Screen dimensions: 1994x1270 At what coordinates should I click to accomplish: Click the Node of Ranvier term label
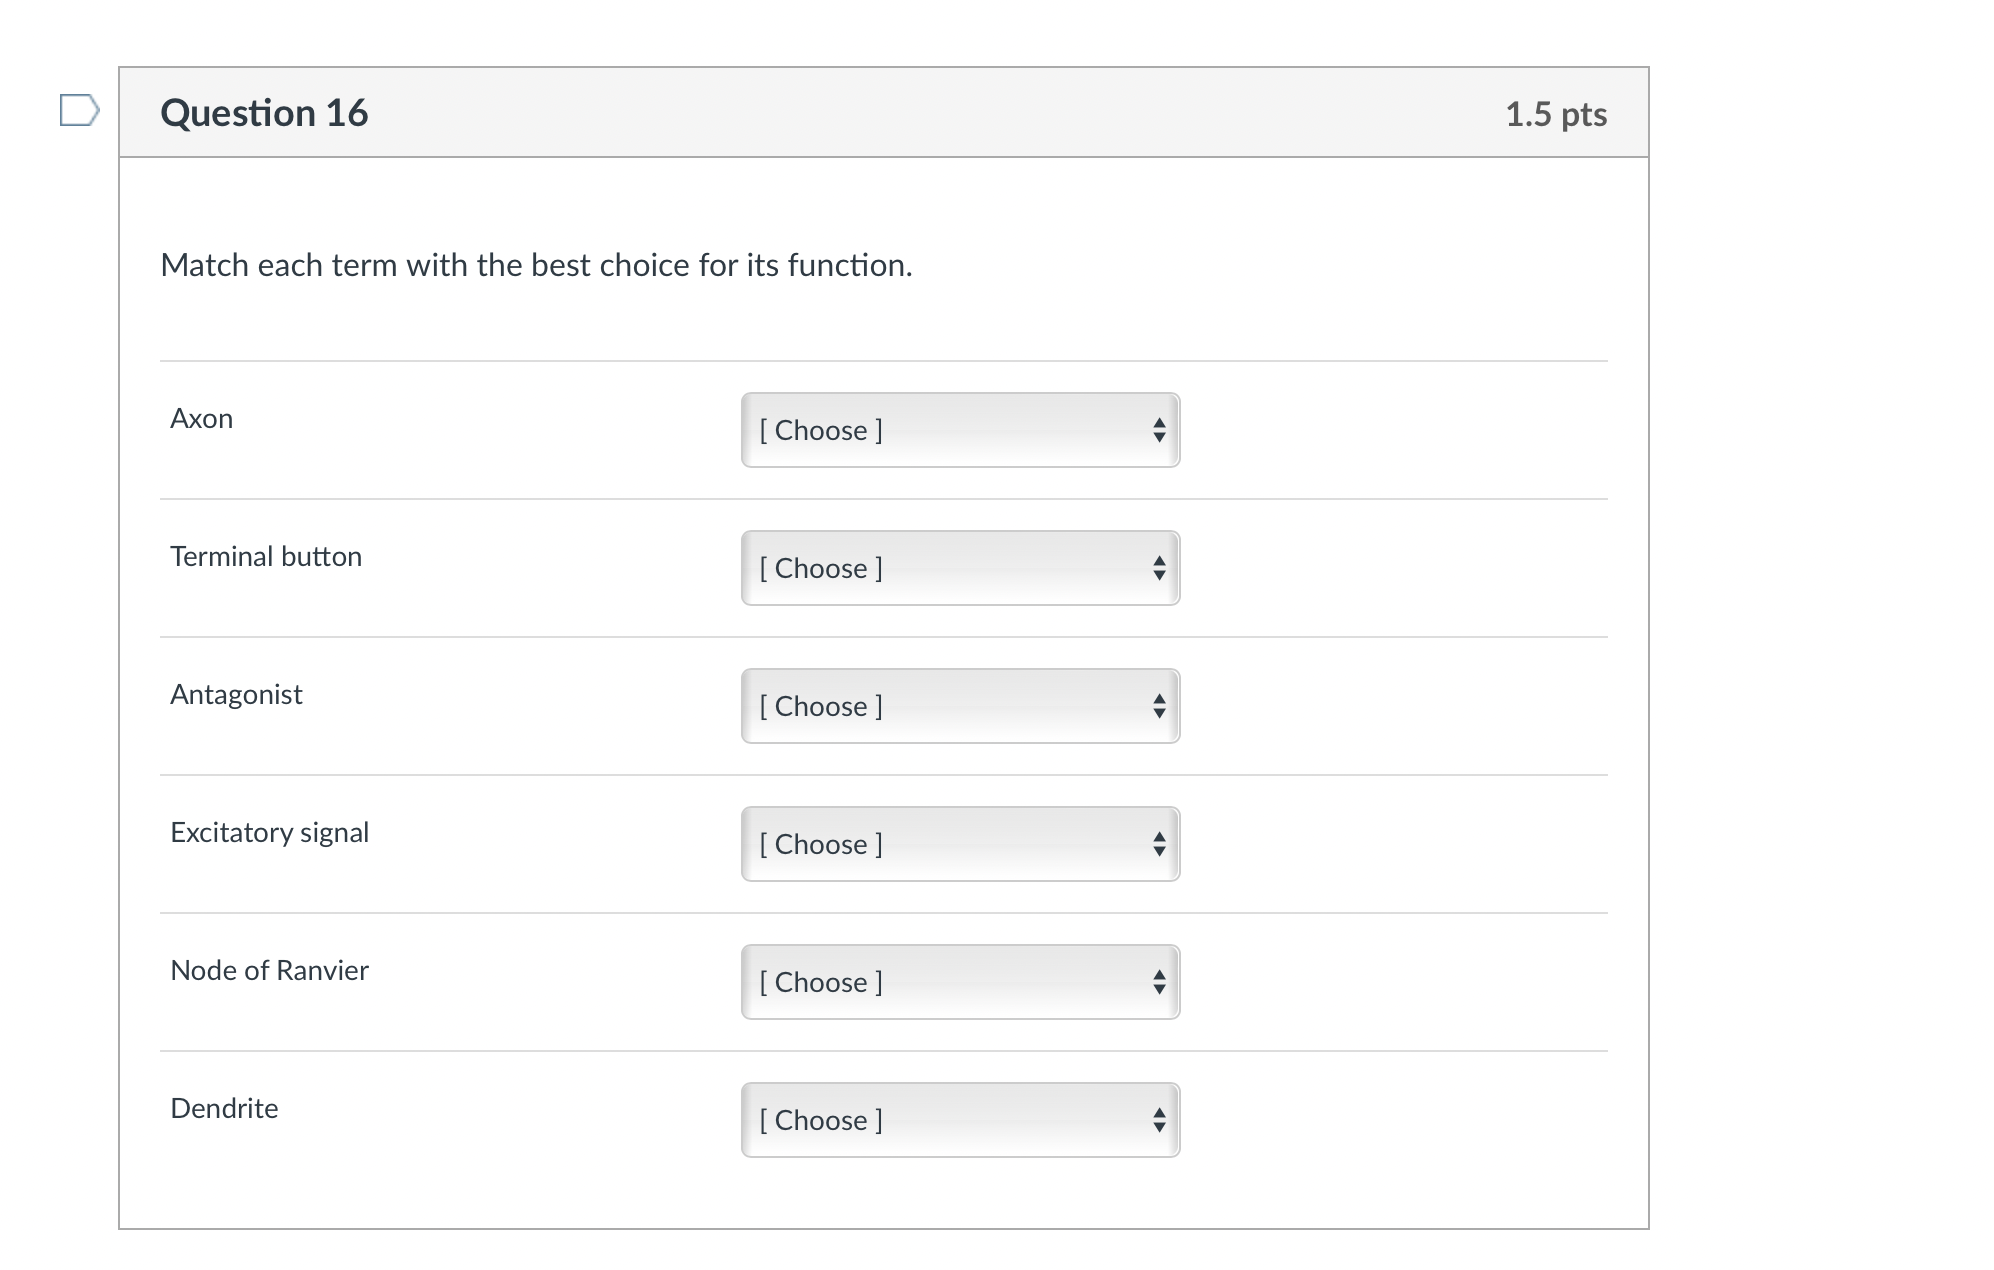pos(268,969)
